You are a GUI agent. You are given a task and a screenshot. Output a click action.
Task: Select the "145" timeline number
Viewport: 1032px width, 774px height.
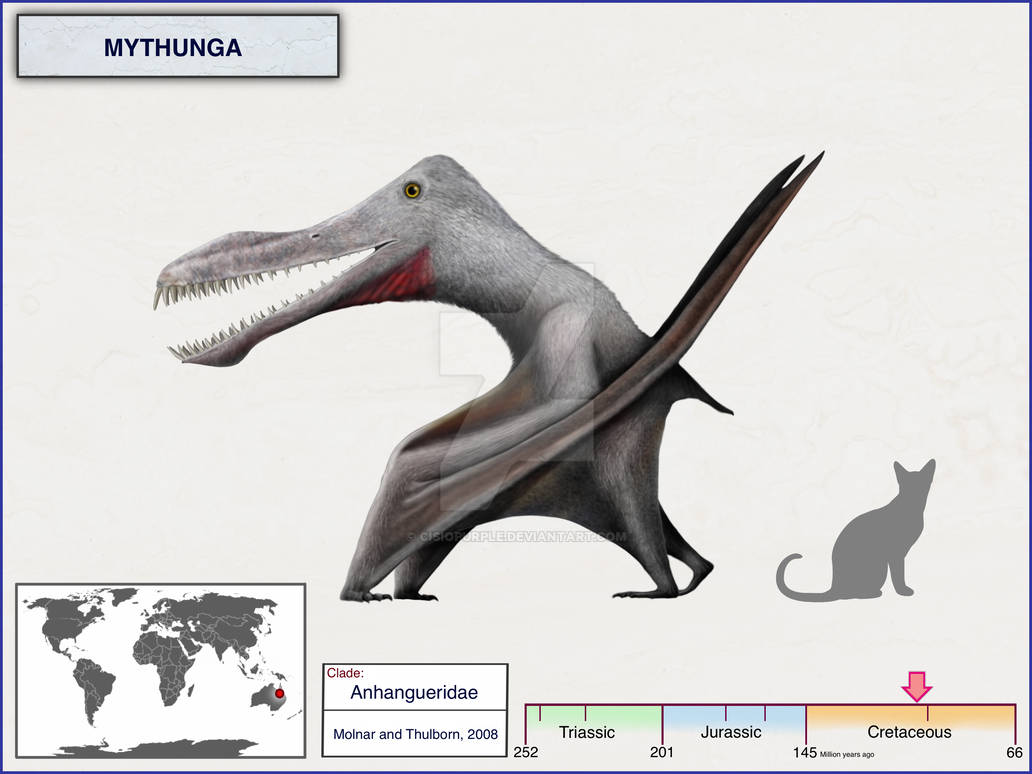click(x=805, y=752)
